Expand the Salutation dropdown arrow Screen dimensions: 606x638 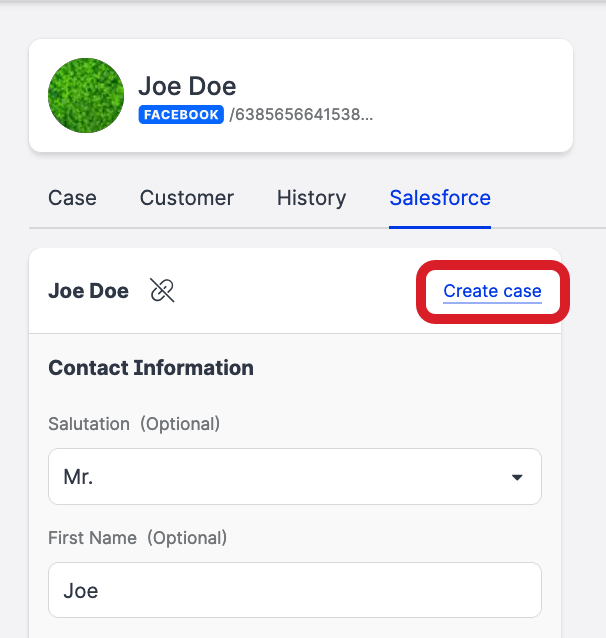pyautogui.click(x=517, y=477)
